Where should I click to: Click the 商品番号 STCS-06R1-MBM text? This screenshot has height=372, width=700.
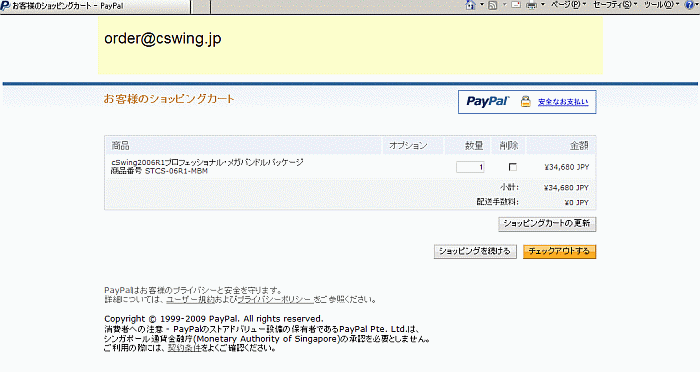(159, 171)
